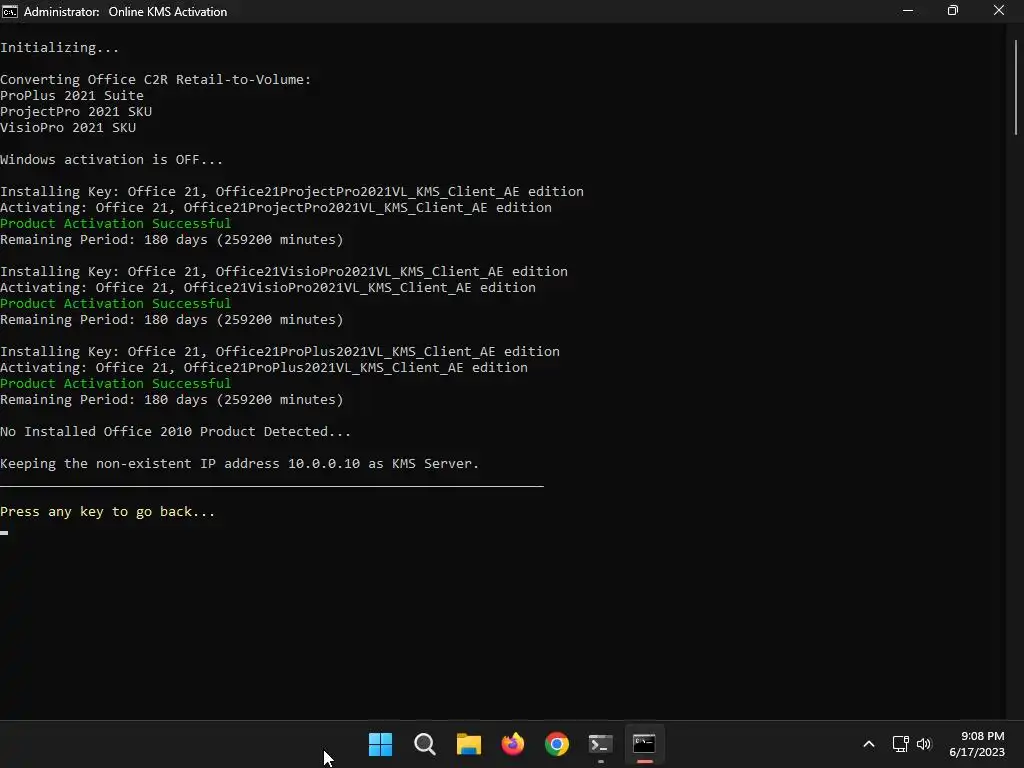Open taskbar Search
This screenshot has width=1024, height=768.
(x=424, y=744)
